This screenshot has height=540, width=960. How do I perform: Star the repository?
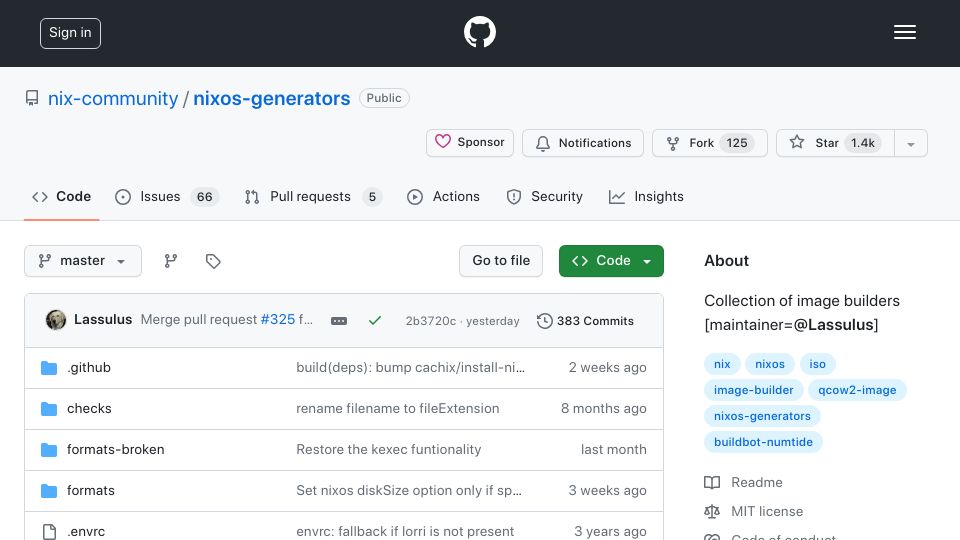pos(835,143)
